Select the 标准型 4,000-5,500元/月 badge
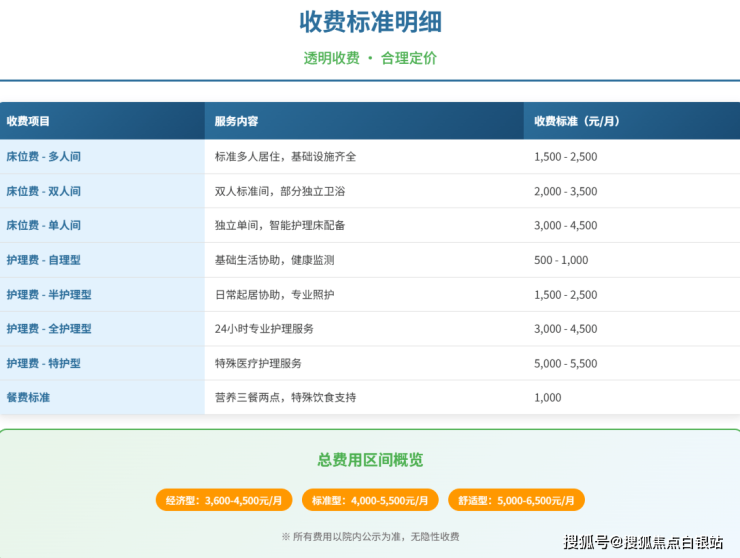Image resolution: width=740 pixels, height=558 pixels. pyautogui.click(x=370, y=500)
